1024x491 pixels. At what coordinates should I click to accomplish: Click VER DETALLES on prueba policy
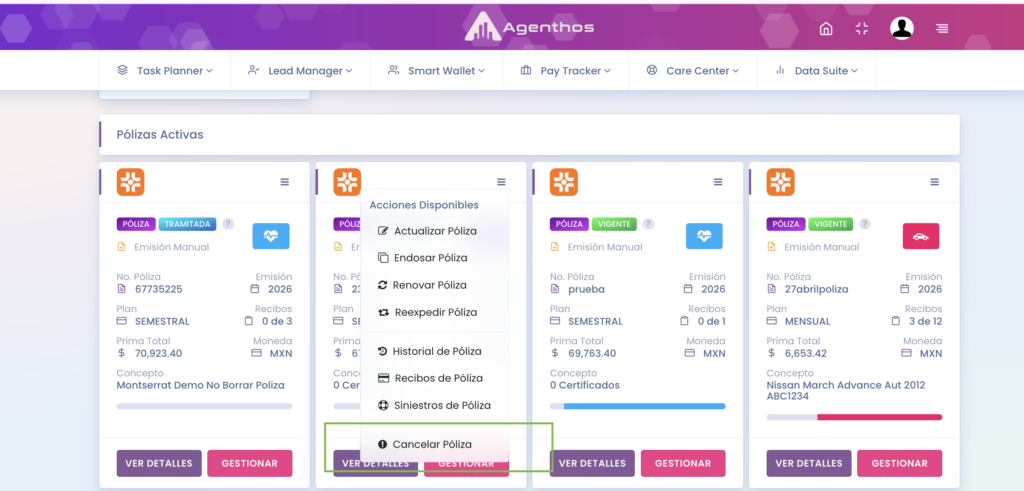[x=592, y=464]
